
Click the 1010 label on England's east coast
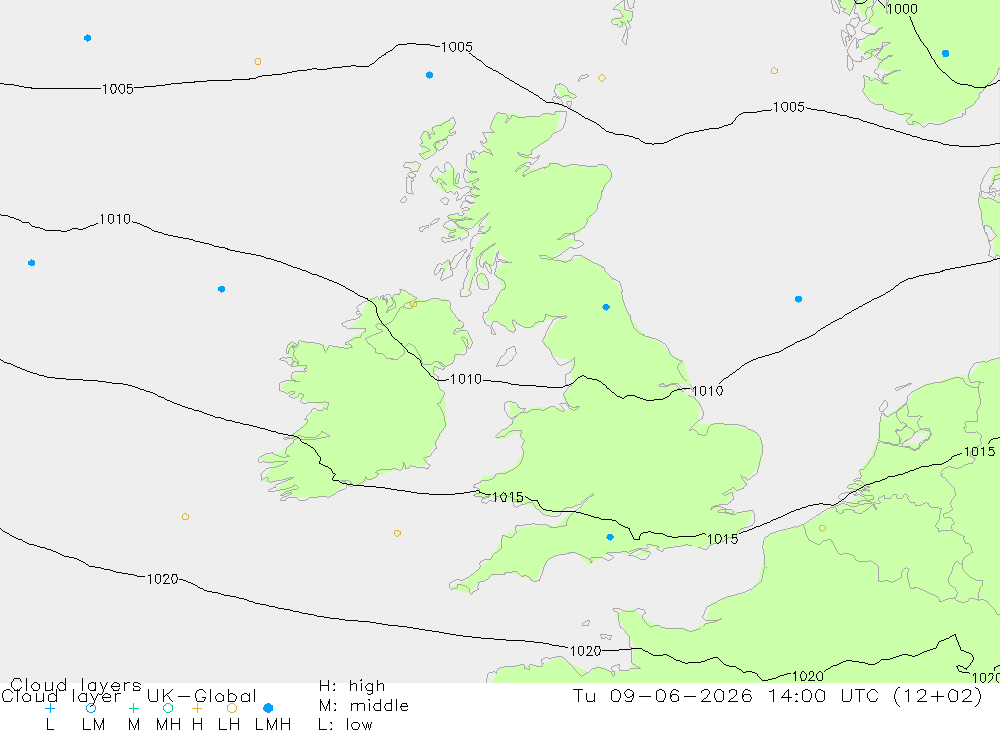point(707,391)
